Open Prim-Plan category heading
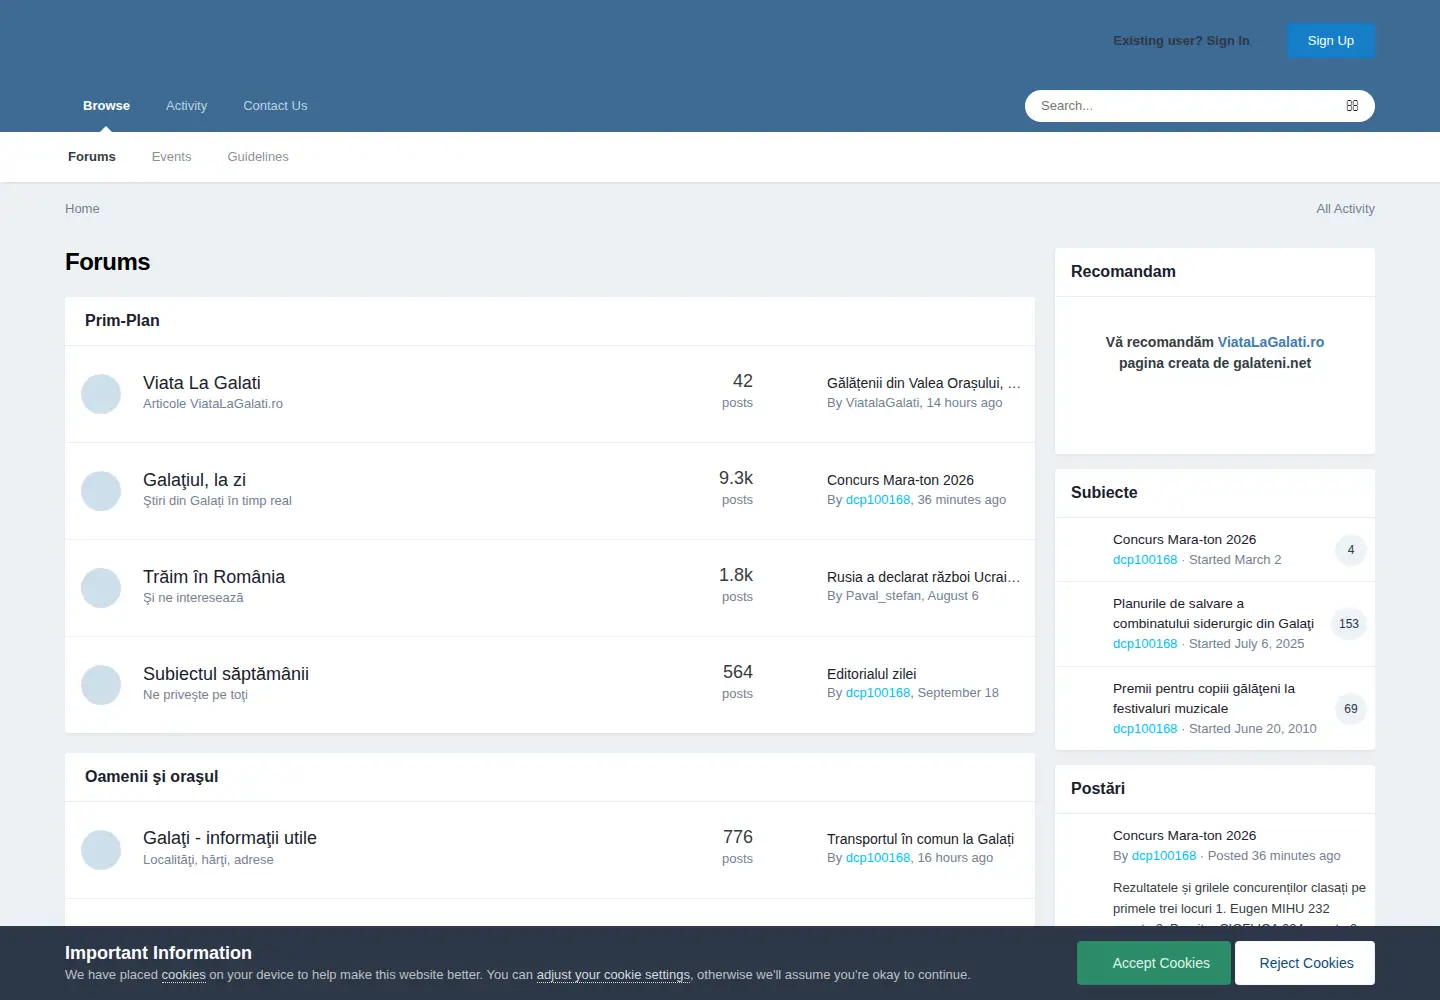The width and height of the screenshot is (1440, 1000). 122,321
